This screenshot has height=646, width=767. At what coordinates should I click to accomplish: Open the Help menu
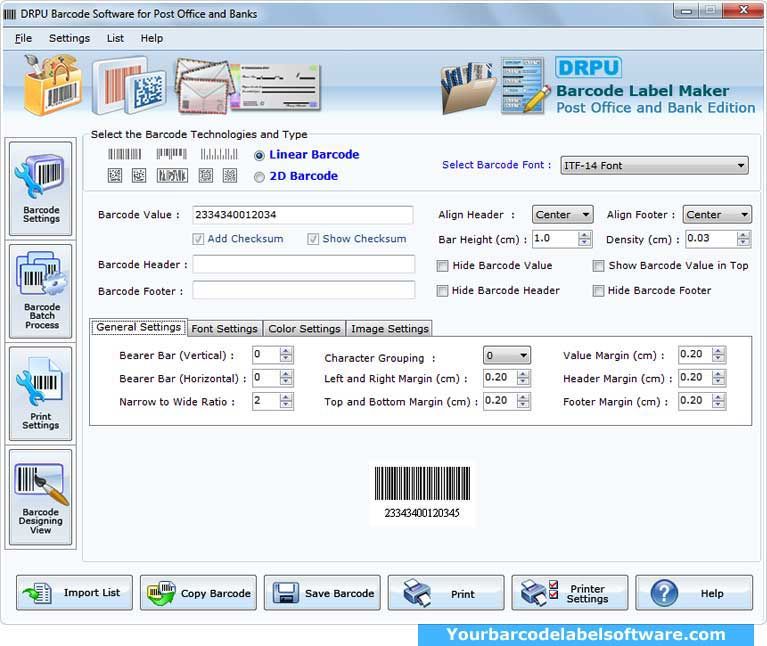(152, 38)
